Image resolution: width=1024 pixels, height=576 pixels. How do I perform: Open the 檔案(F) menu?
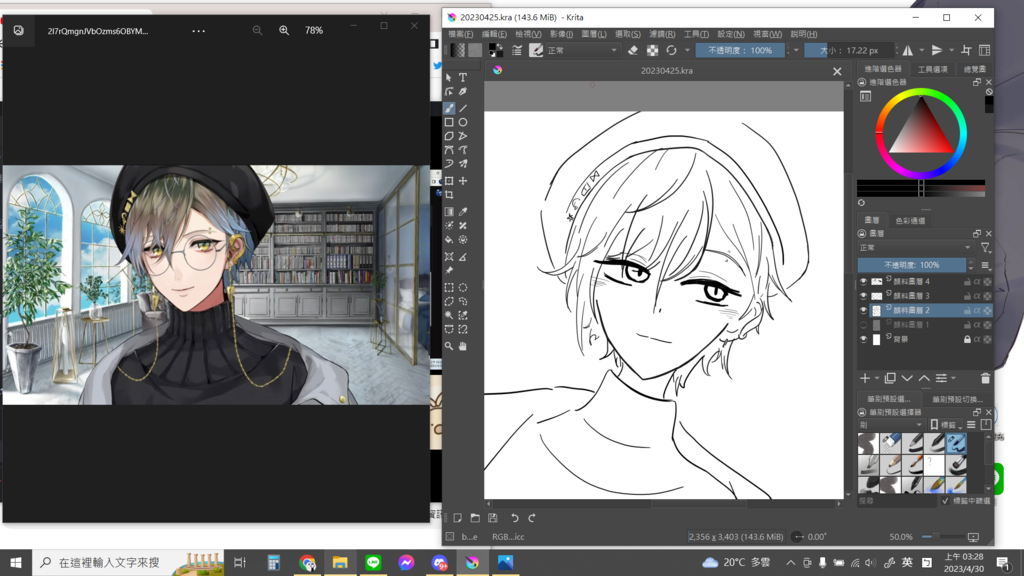[x=460, y=34]
